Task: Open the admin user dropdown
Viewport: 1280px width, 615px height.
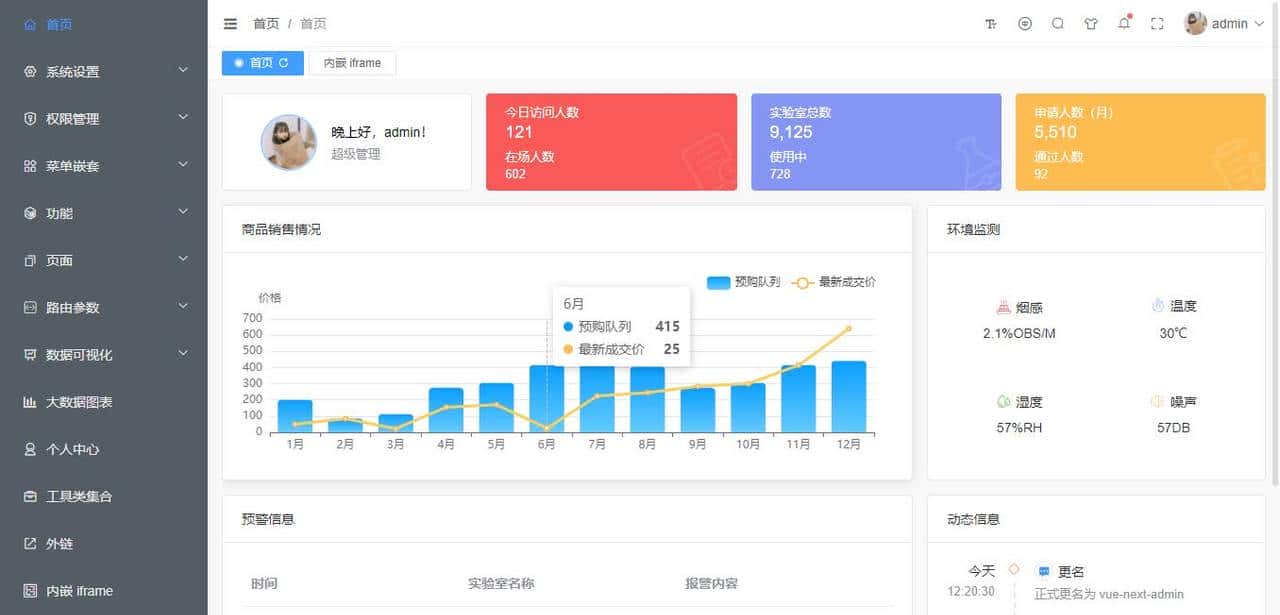Action: click(x=1230, y=23)
